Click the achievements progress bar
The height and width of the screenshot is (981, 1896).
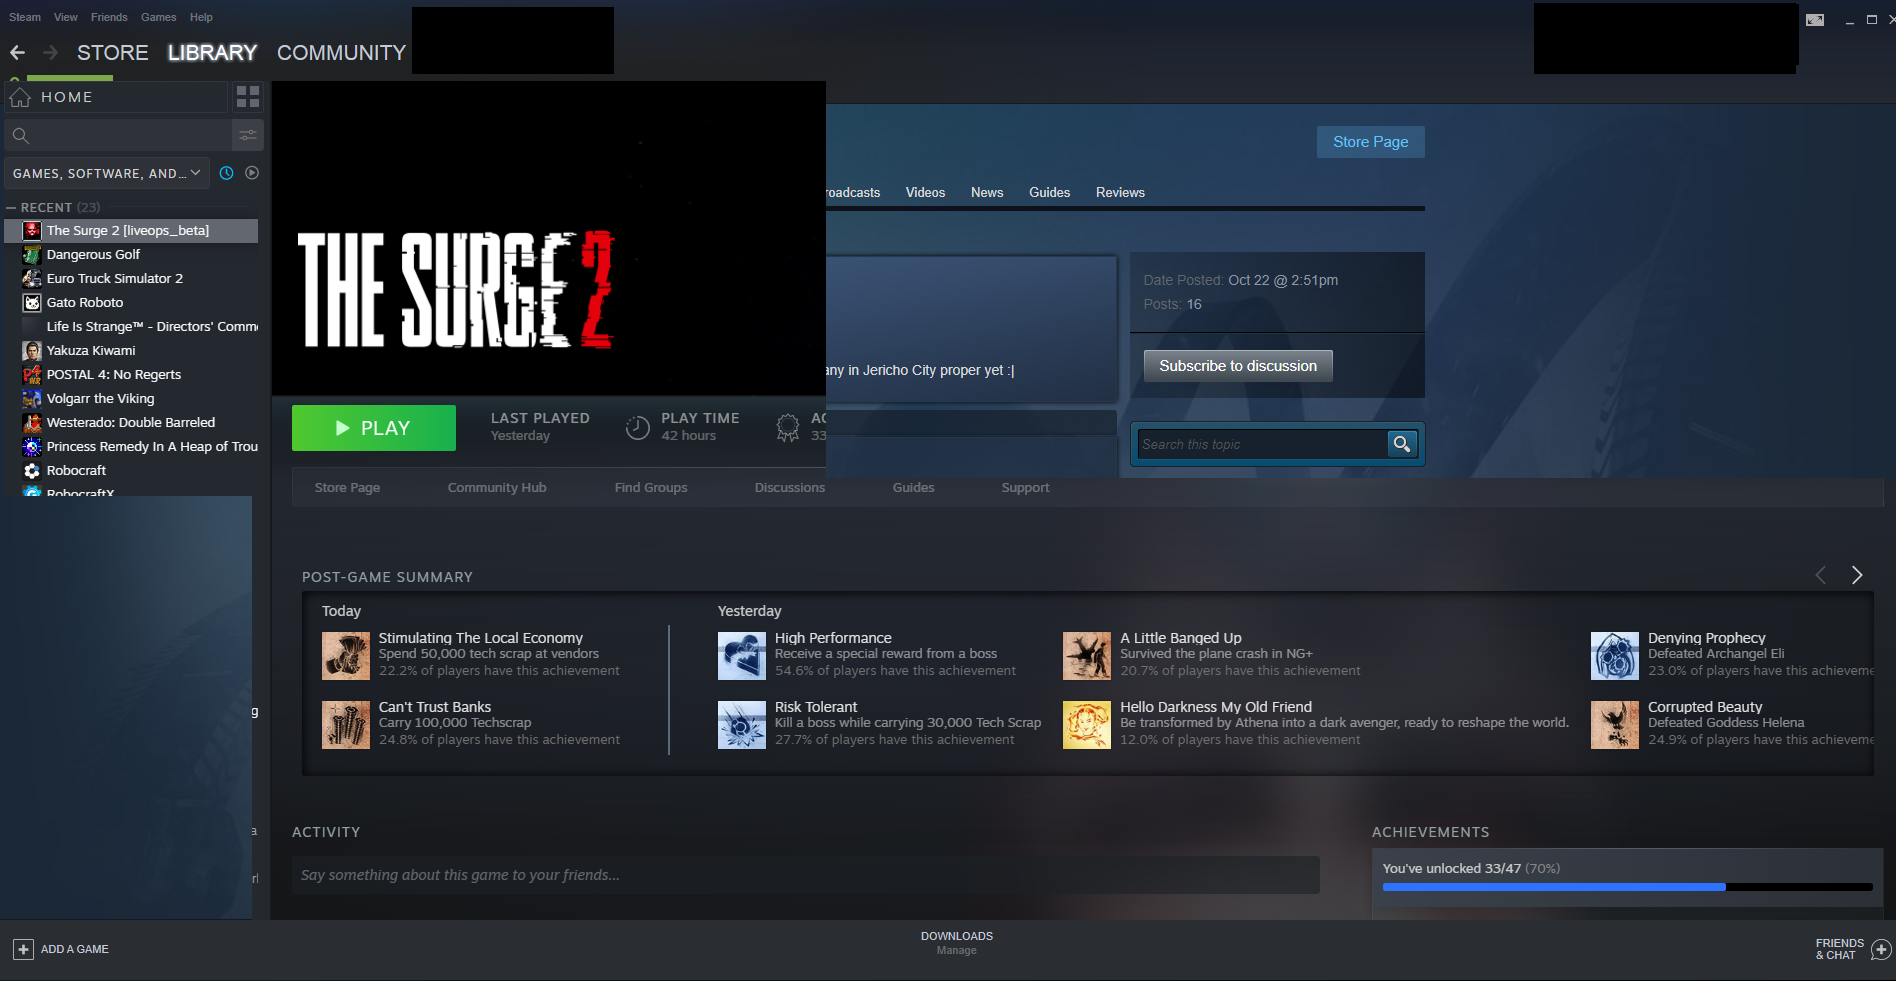point(1627,887)
